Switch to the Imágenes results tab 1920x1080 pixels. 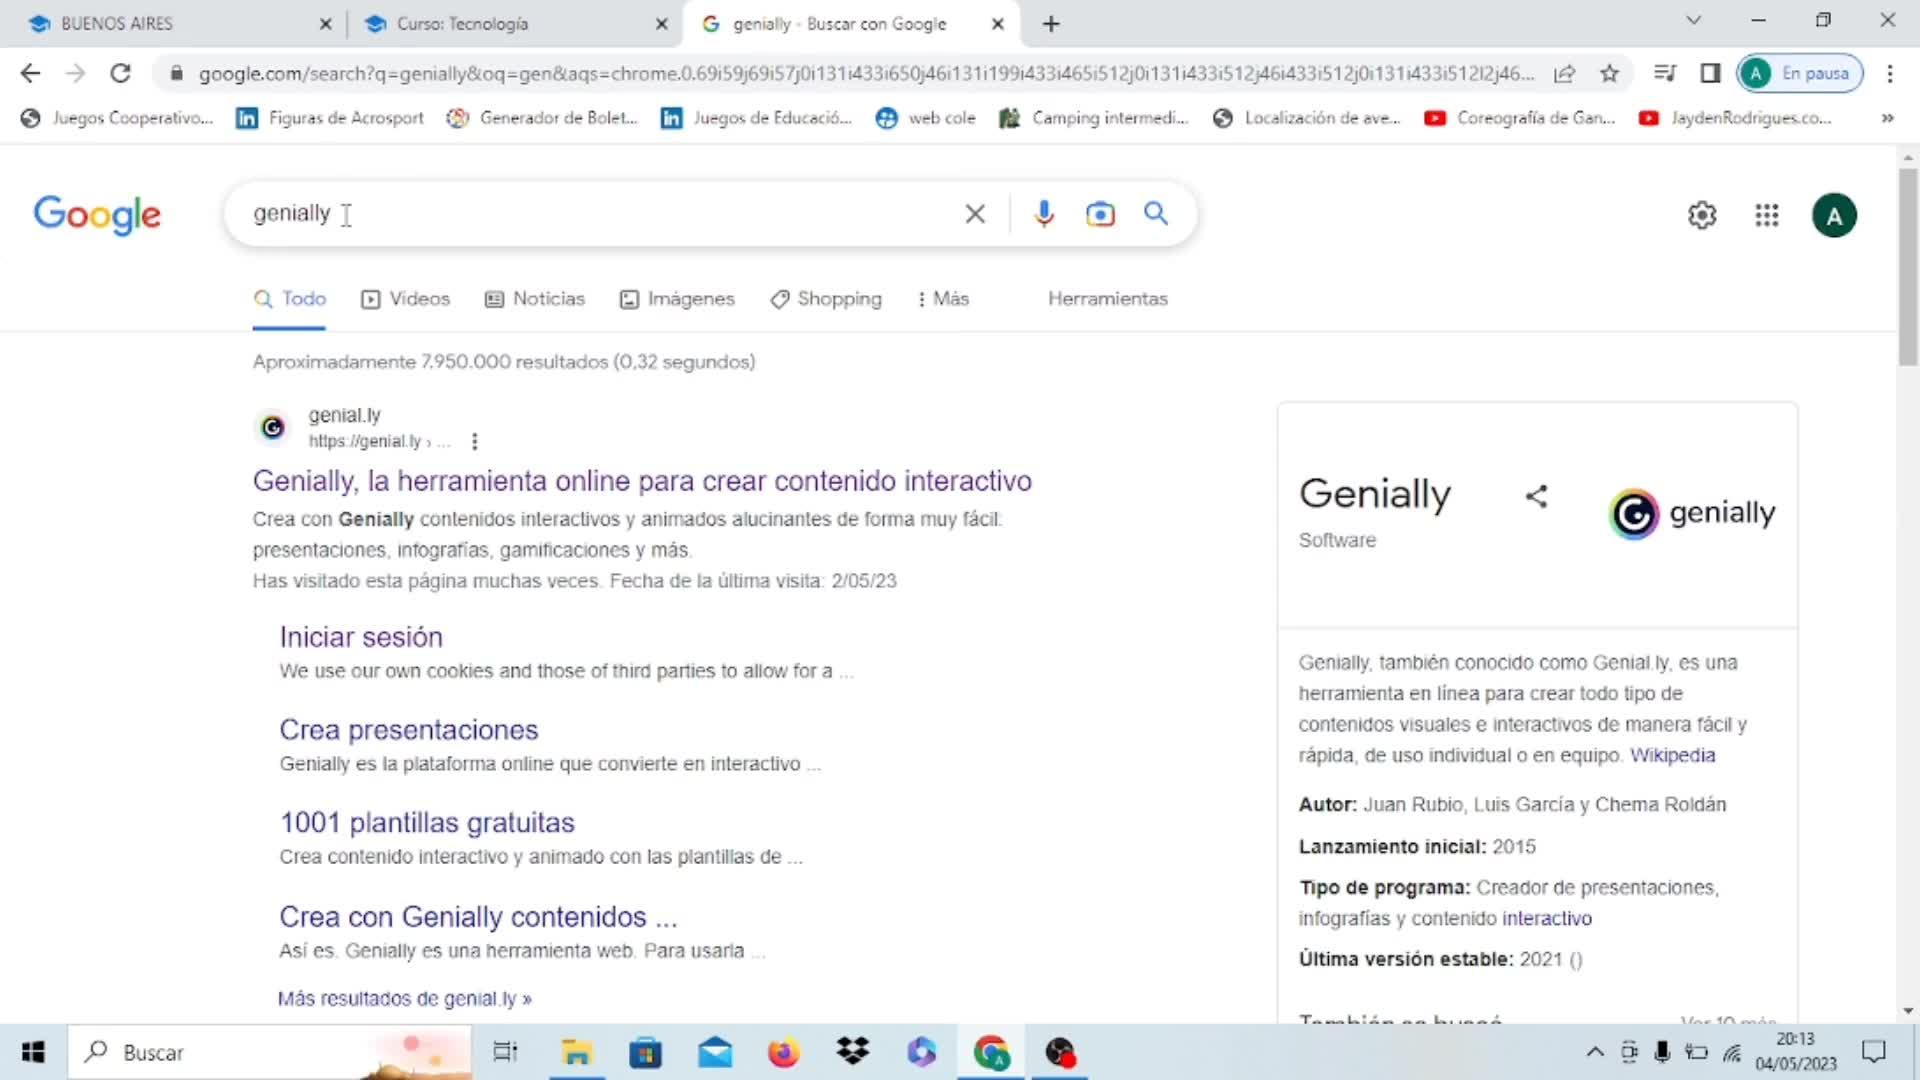(677, 299)
